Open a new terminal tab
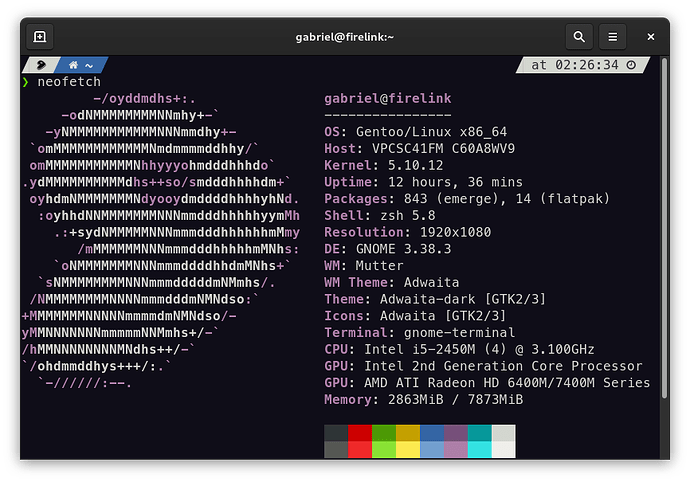690x482 pixels. click(x=40, y=37)
